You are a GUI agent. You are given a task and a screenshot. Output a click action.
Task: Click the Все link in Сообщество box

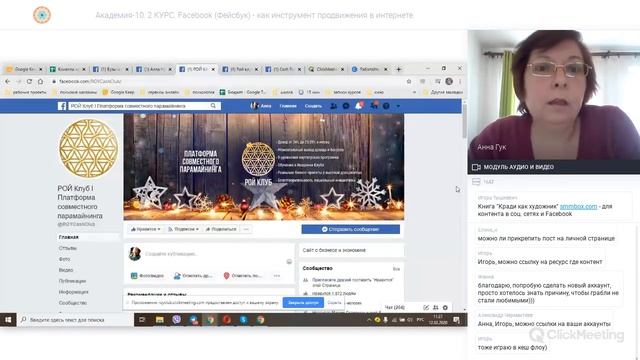396,269
